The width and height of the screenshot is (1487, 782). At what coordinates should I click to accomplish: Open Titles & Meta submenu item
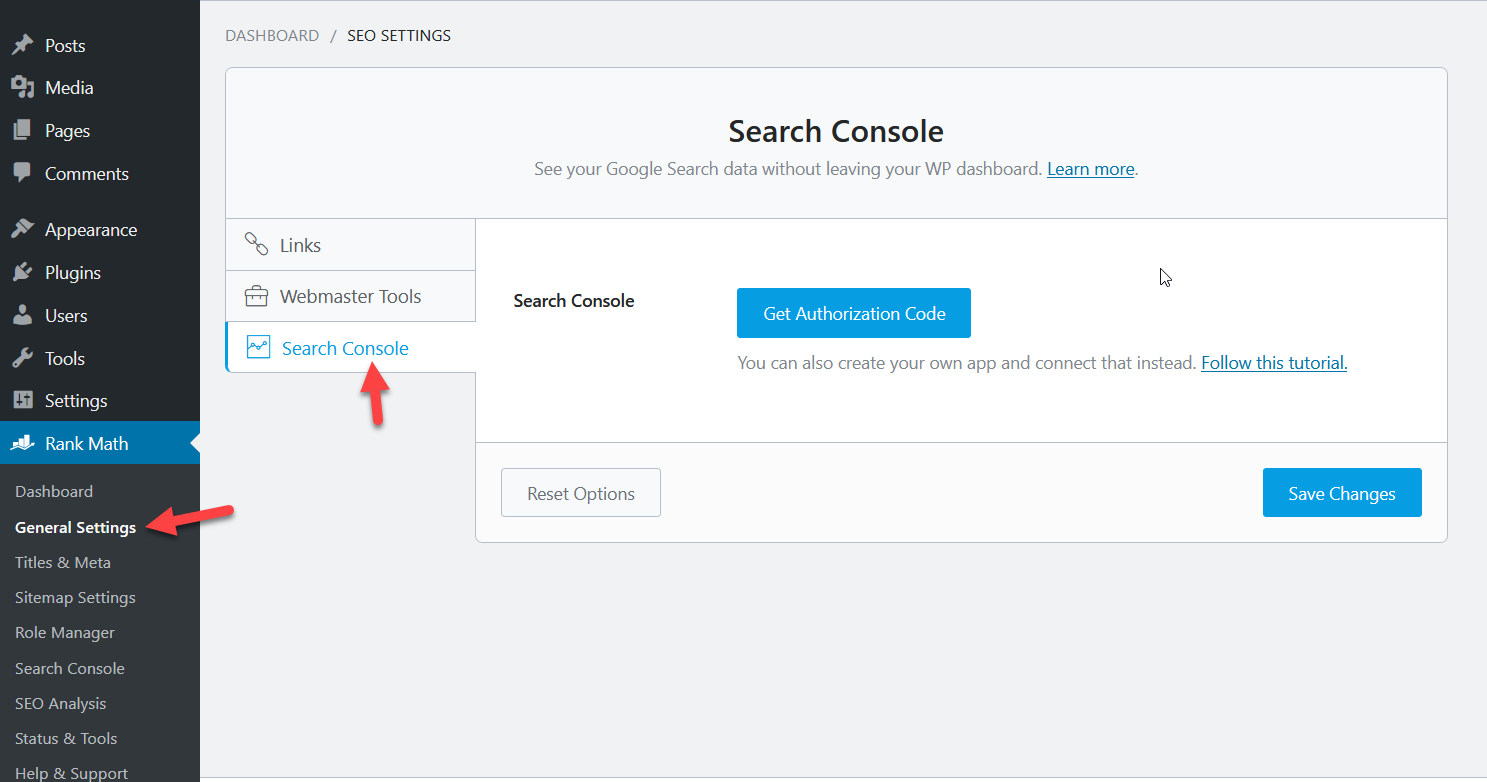(x=63, y=562)
